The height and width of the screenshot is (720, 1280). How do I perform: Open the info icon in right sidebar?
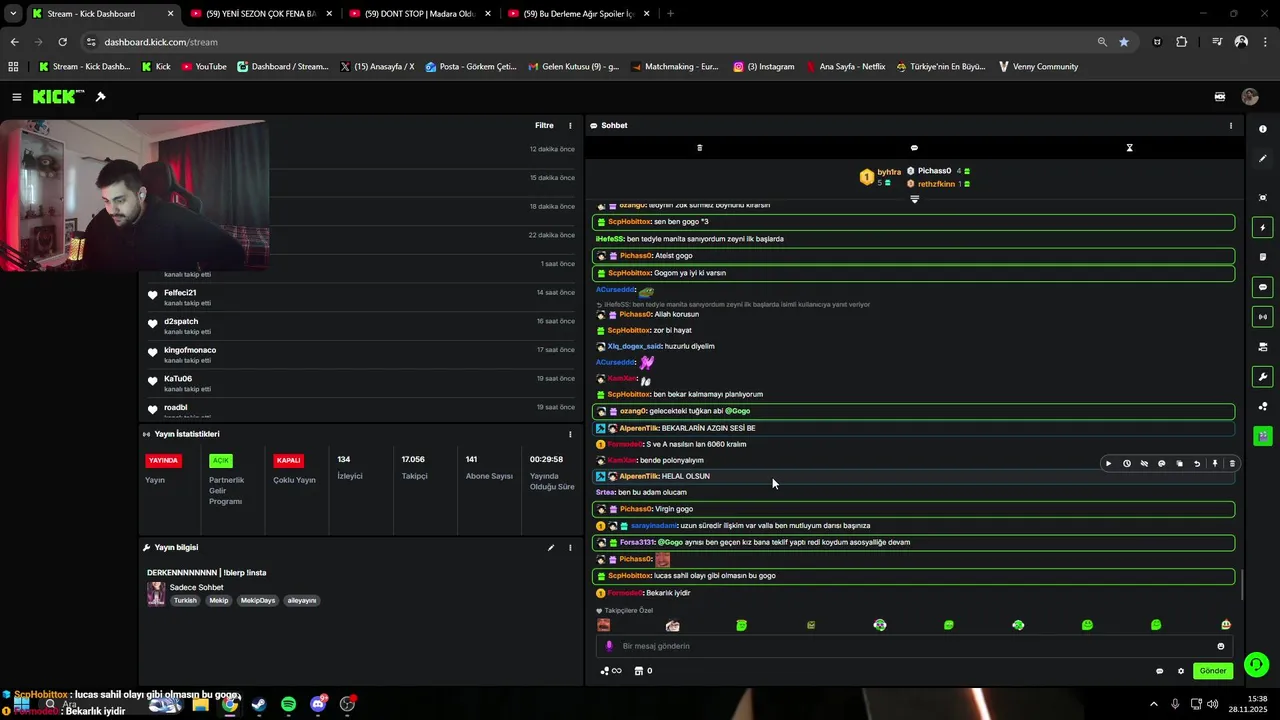click(1263, 129)
